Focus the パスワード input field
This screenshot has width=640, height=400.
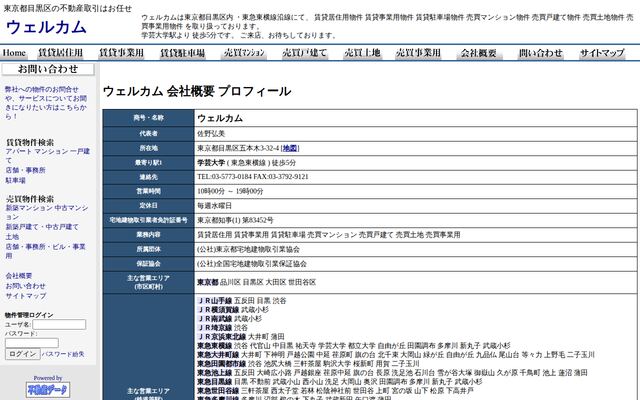[x=32, y=343]
